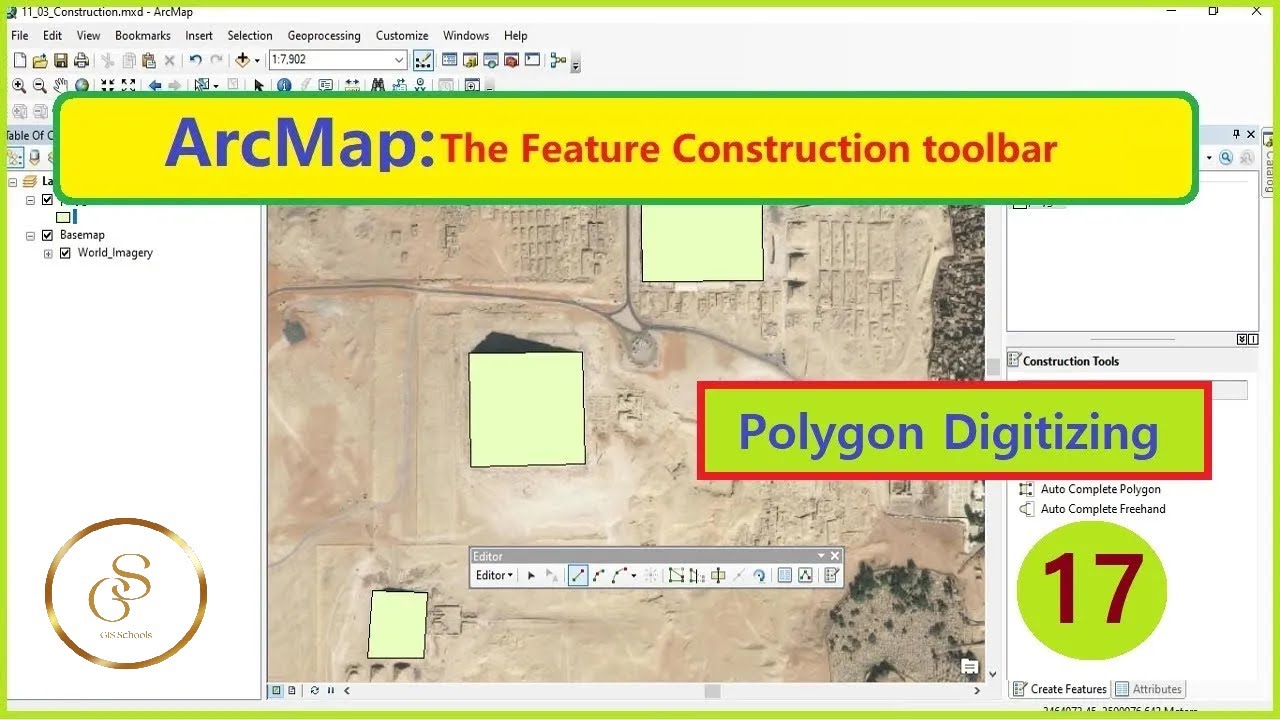Collapse the Basemap group layer
Image resolution: width=1280 pixels, height=720 pixels.
[31, 235]
